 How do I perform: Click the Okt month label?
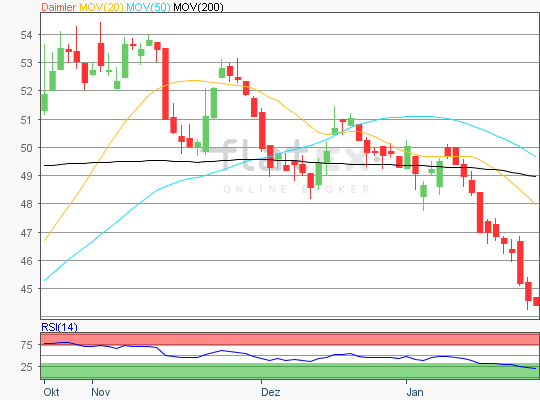[x=51, y=392]
